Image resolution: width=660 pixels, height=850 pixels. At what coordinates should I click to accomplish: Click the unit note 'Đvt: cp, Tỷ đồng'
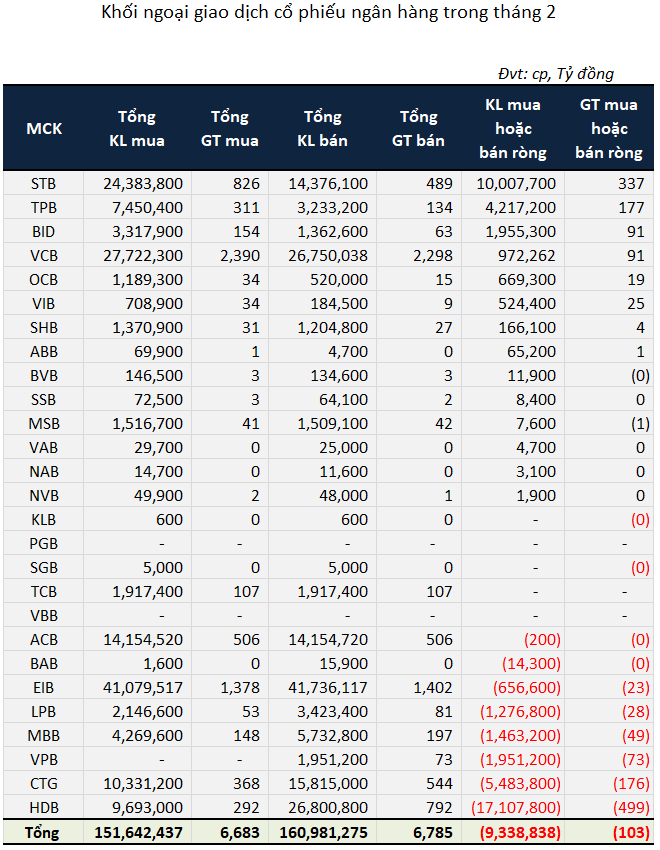[556, 73]
